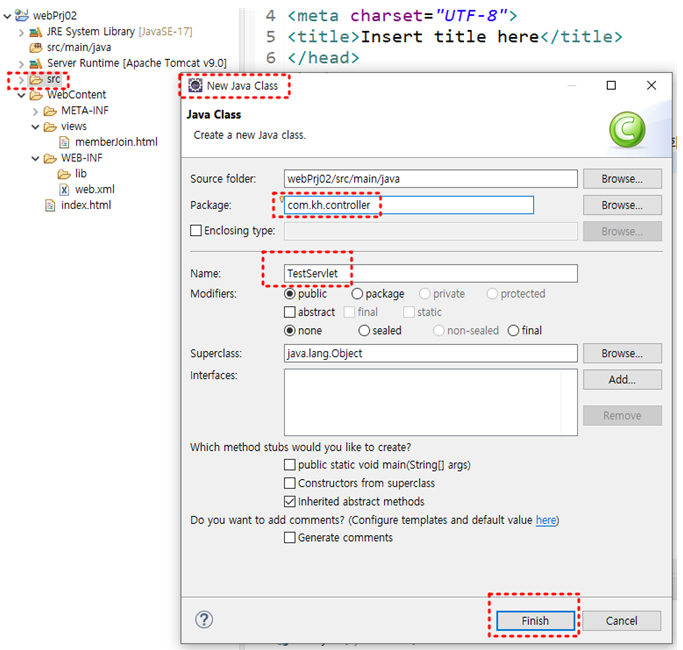Open the 'here' templates configuration link
Screen dimensions: 683x650
point(546,520)
